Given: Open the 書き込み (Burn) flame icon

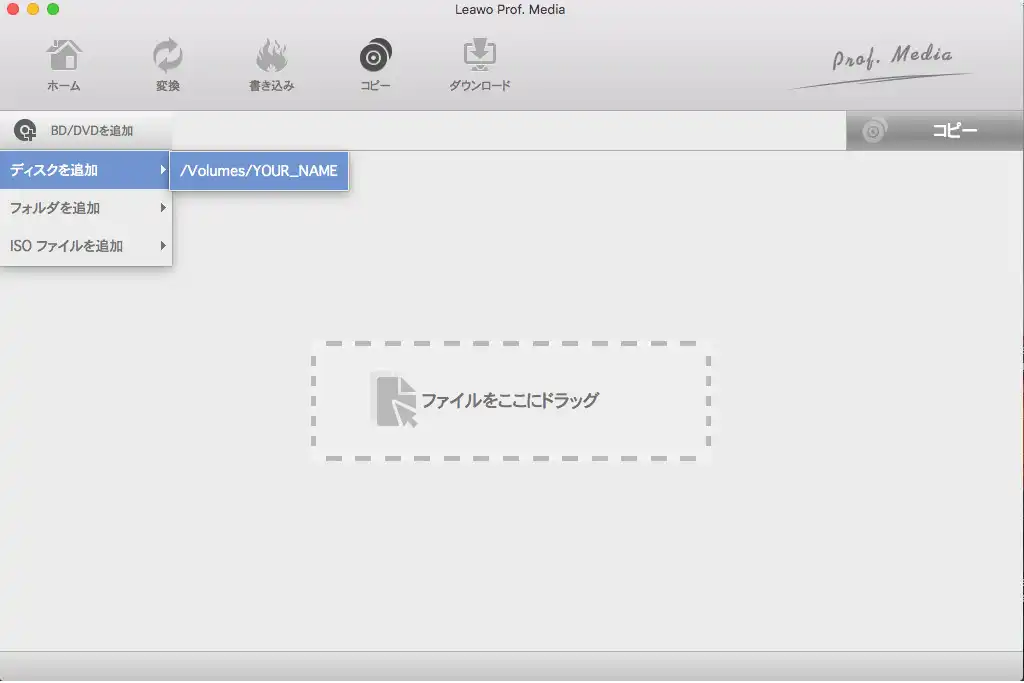Looking at the screenshot, I should pyautogui.click(x=271, y=55).
